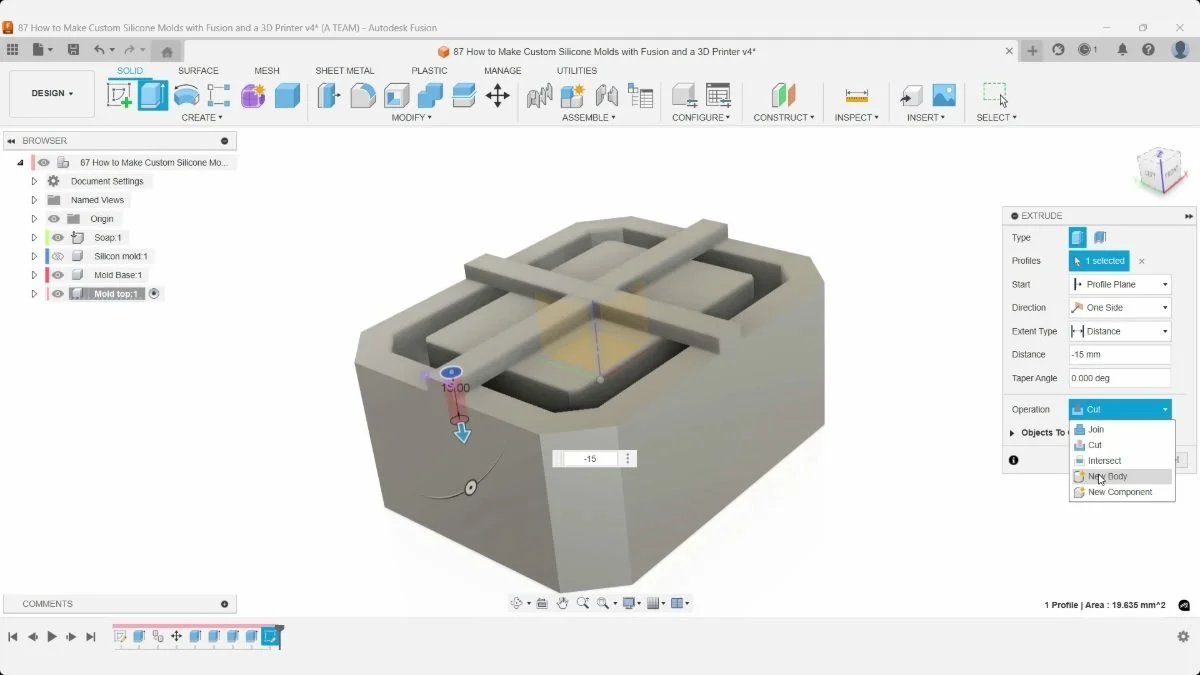
Task: Open the Start dropdown set to Profile Plane
Action: point(1120,284)
